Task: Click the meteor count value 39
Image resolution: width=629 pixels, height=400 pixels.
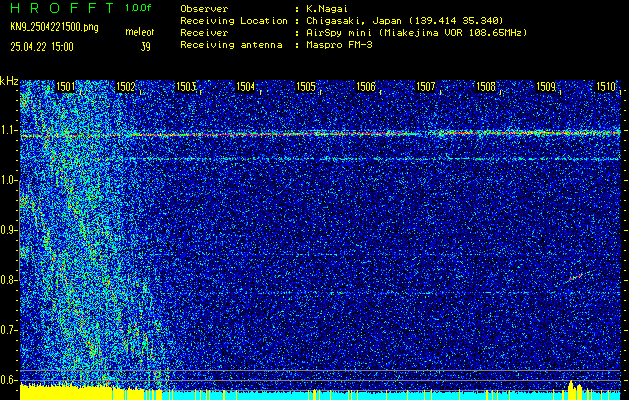Action: pos(145,47)
